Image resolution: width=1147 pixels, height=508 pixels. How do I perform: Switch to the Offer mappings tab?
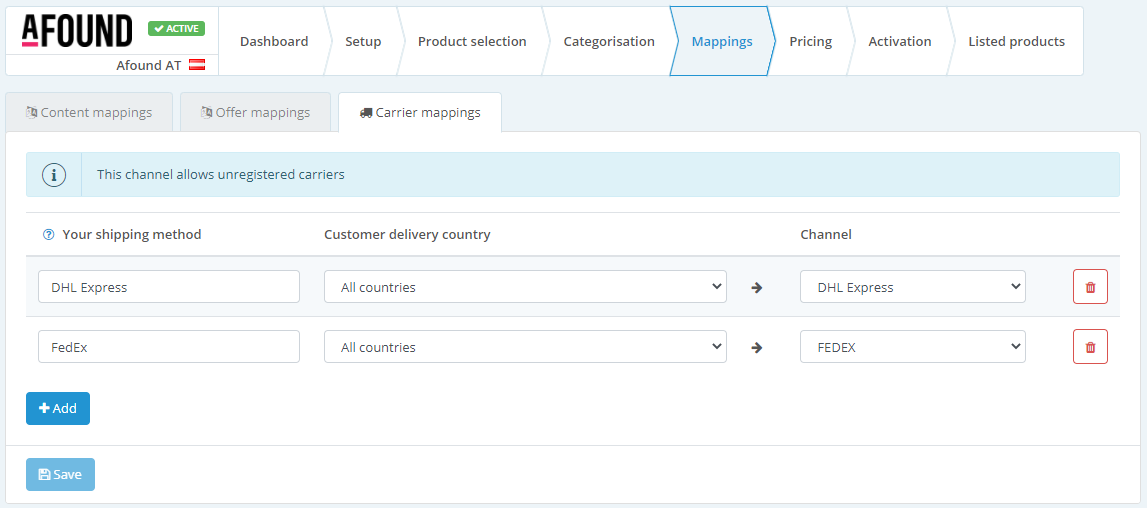255,112
